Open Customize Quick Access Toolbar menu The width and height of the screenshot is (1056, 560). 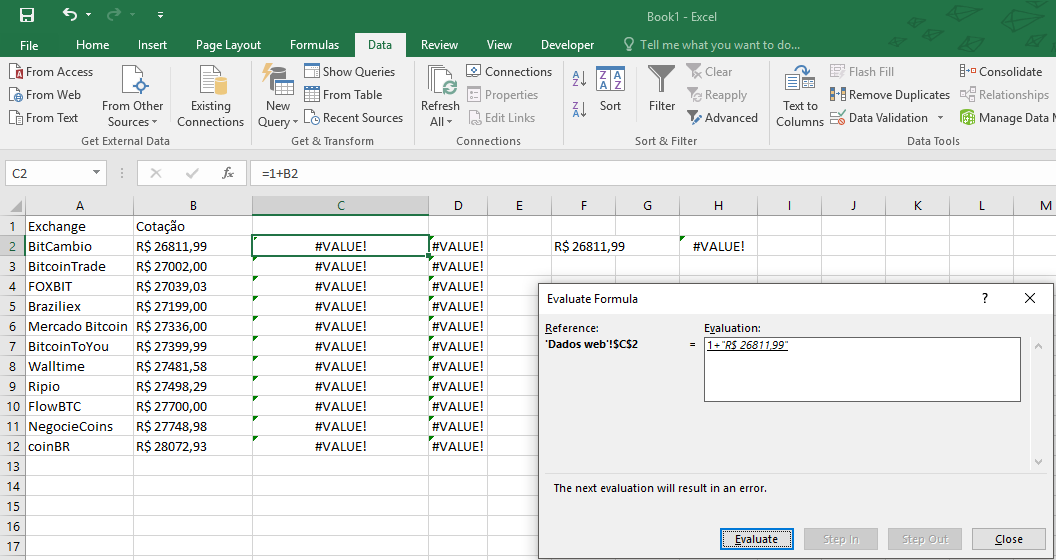(160, 15)
